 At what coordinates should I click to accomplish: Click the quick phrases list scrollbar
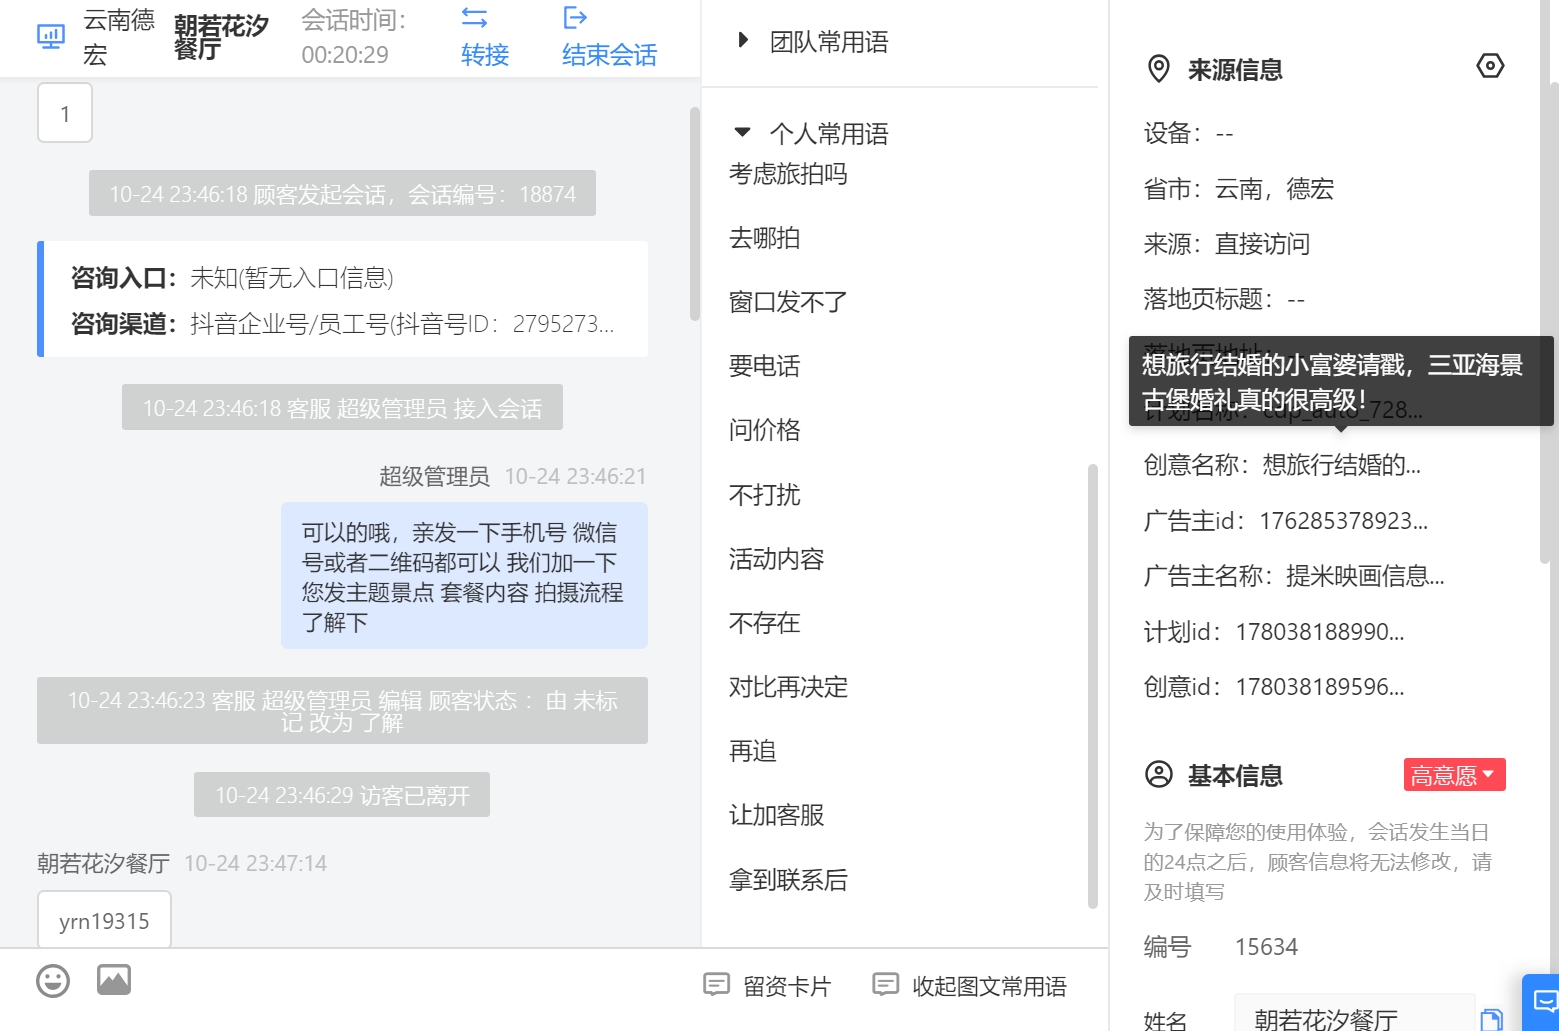(x=1092, y=686)
